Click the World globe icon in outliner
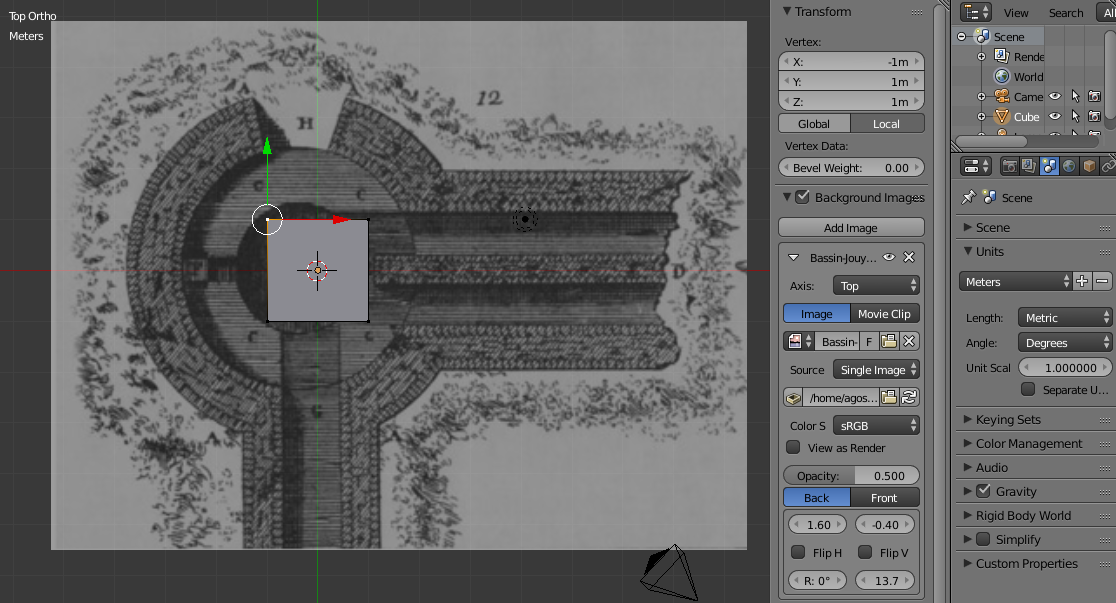Screen dimensions: 1116x603 [1002, 76]
